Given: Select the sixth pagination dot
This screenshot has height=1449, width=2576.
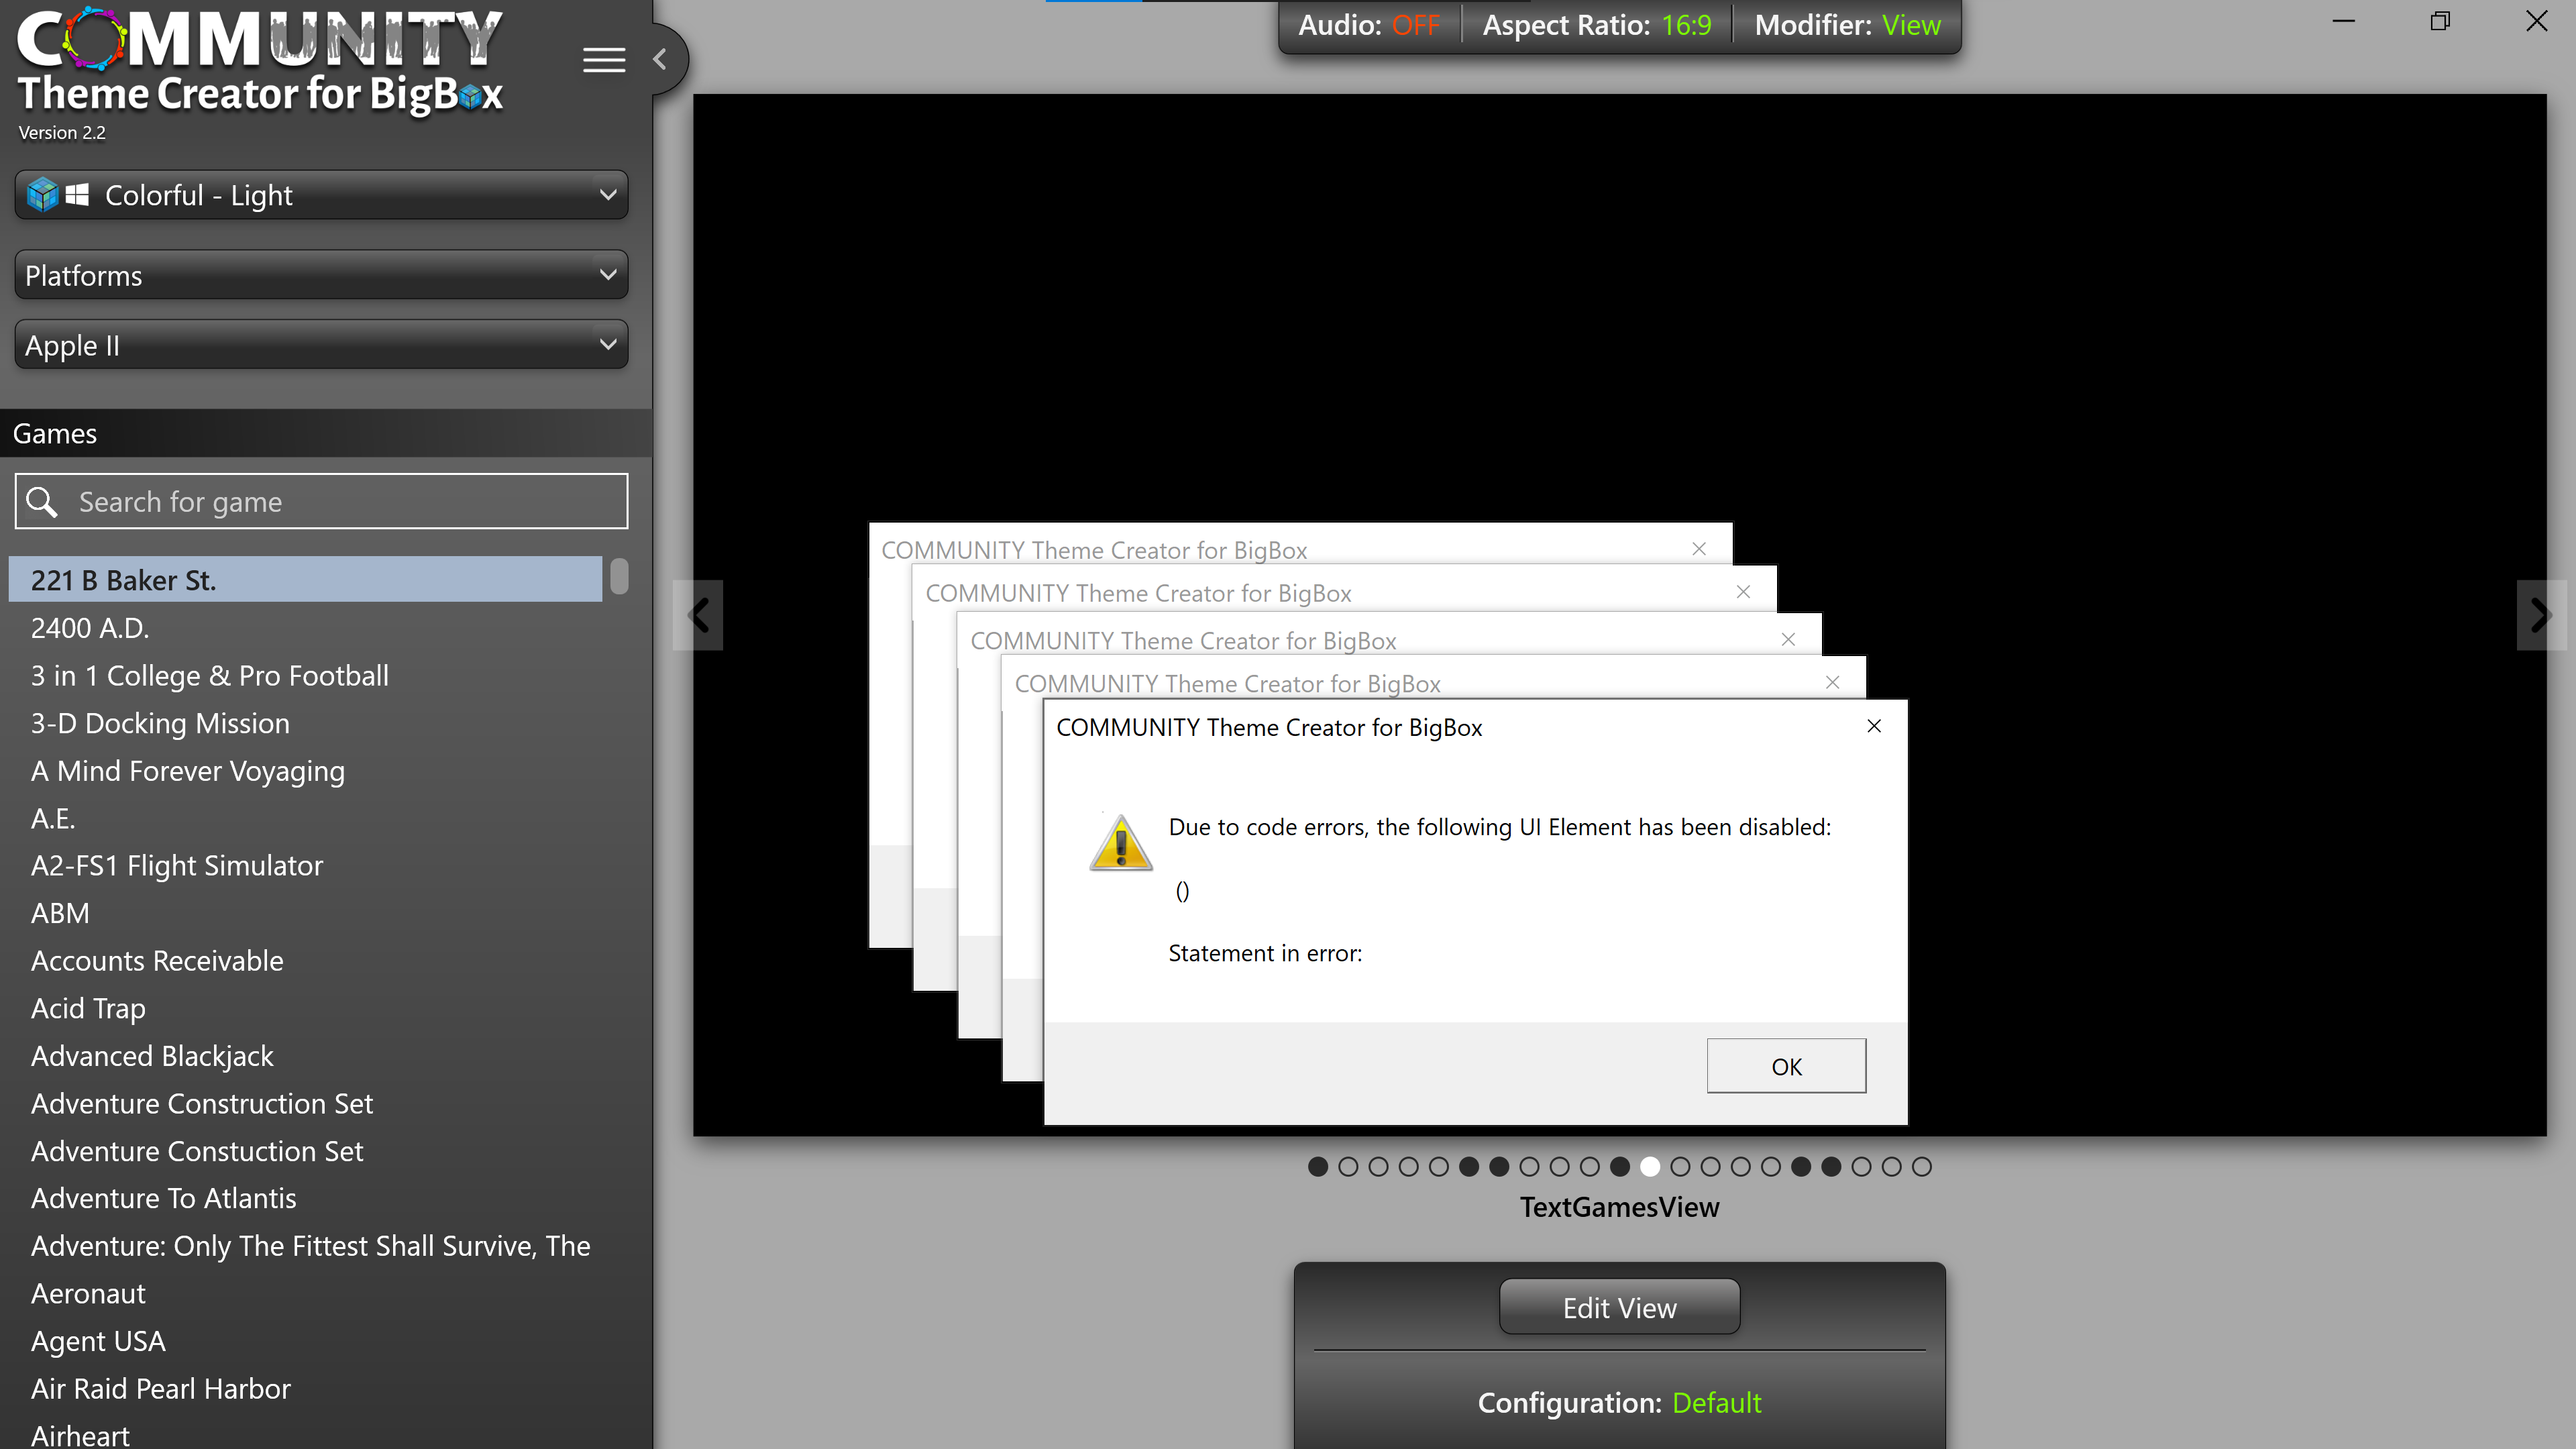Looking at the screenshot, I should [1468, 1167].
